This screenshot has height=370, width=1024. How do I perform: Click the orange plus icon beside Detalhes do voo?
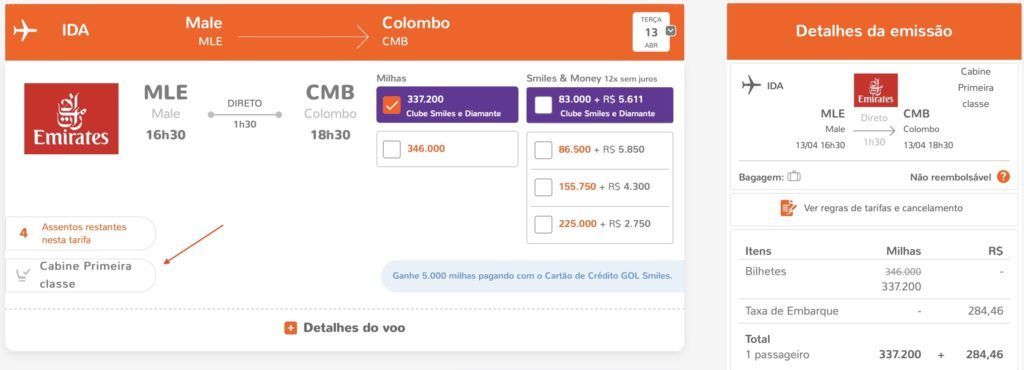click(291, 328)
